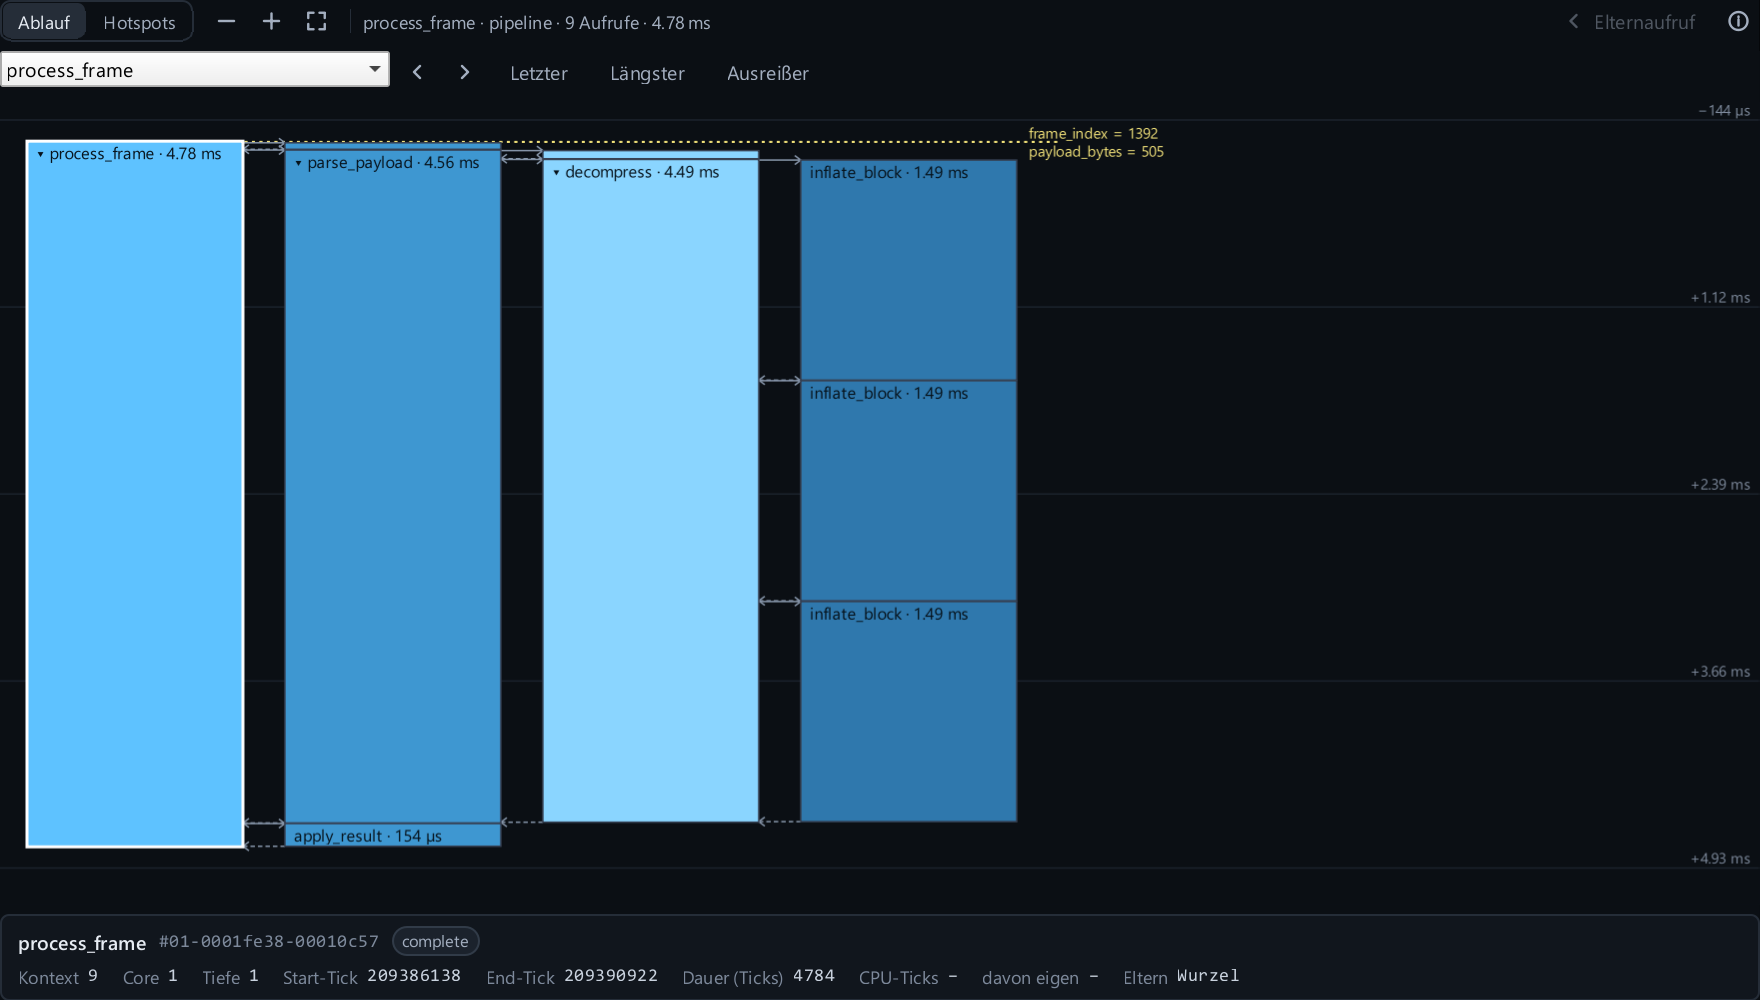Select the decompress 4.49 ms block

651,490
